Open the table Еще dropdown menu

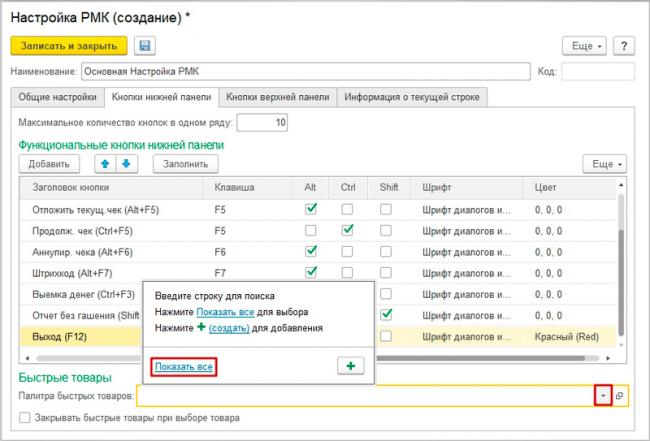[x=605, y=164]
